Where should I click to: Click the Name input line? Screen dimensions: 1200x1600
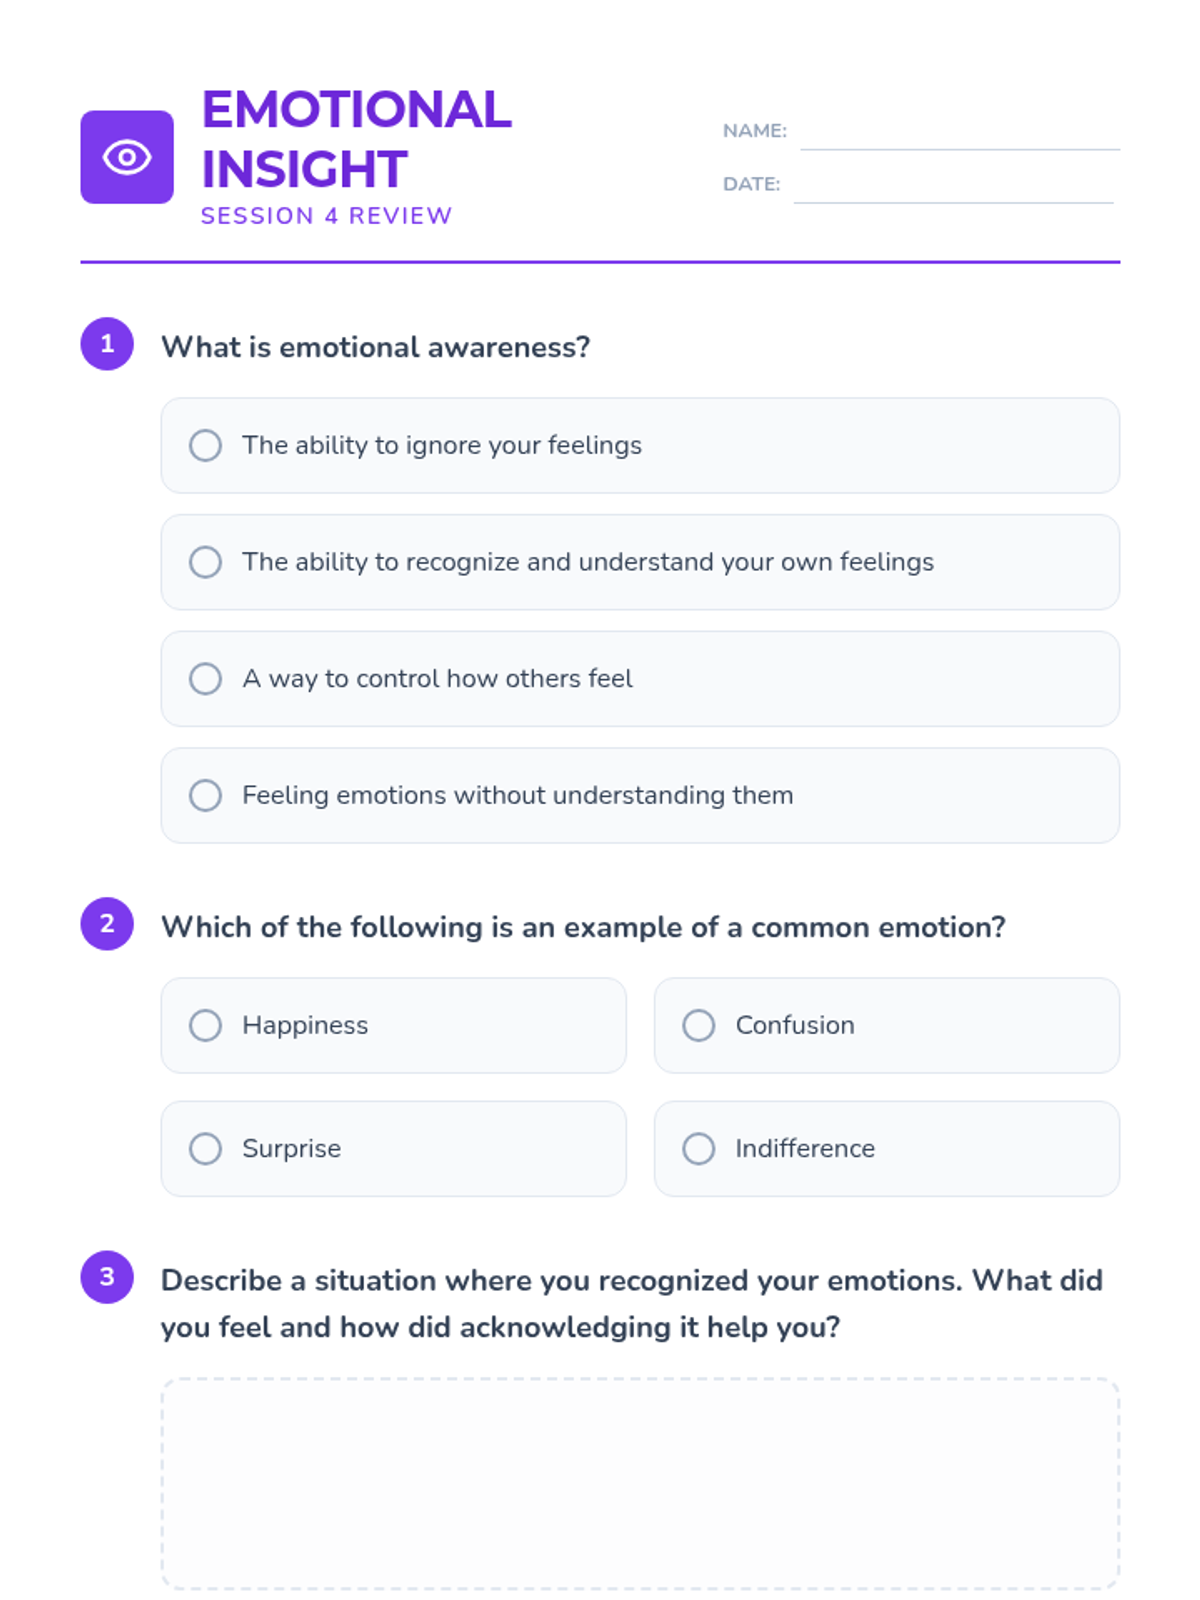point(959,135)
